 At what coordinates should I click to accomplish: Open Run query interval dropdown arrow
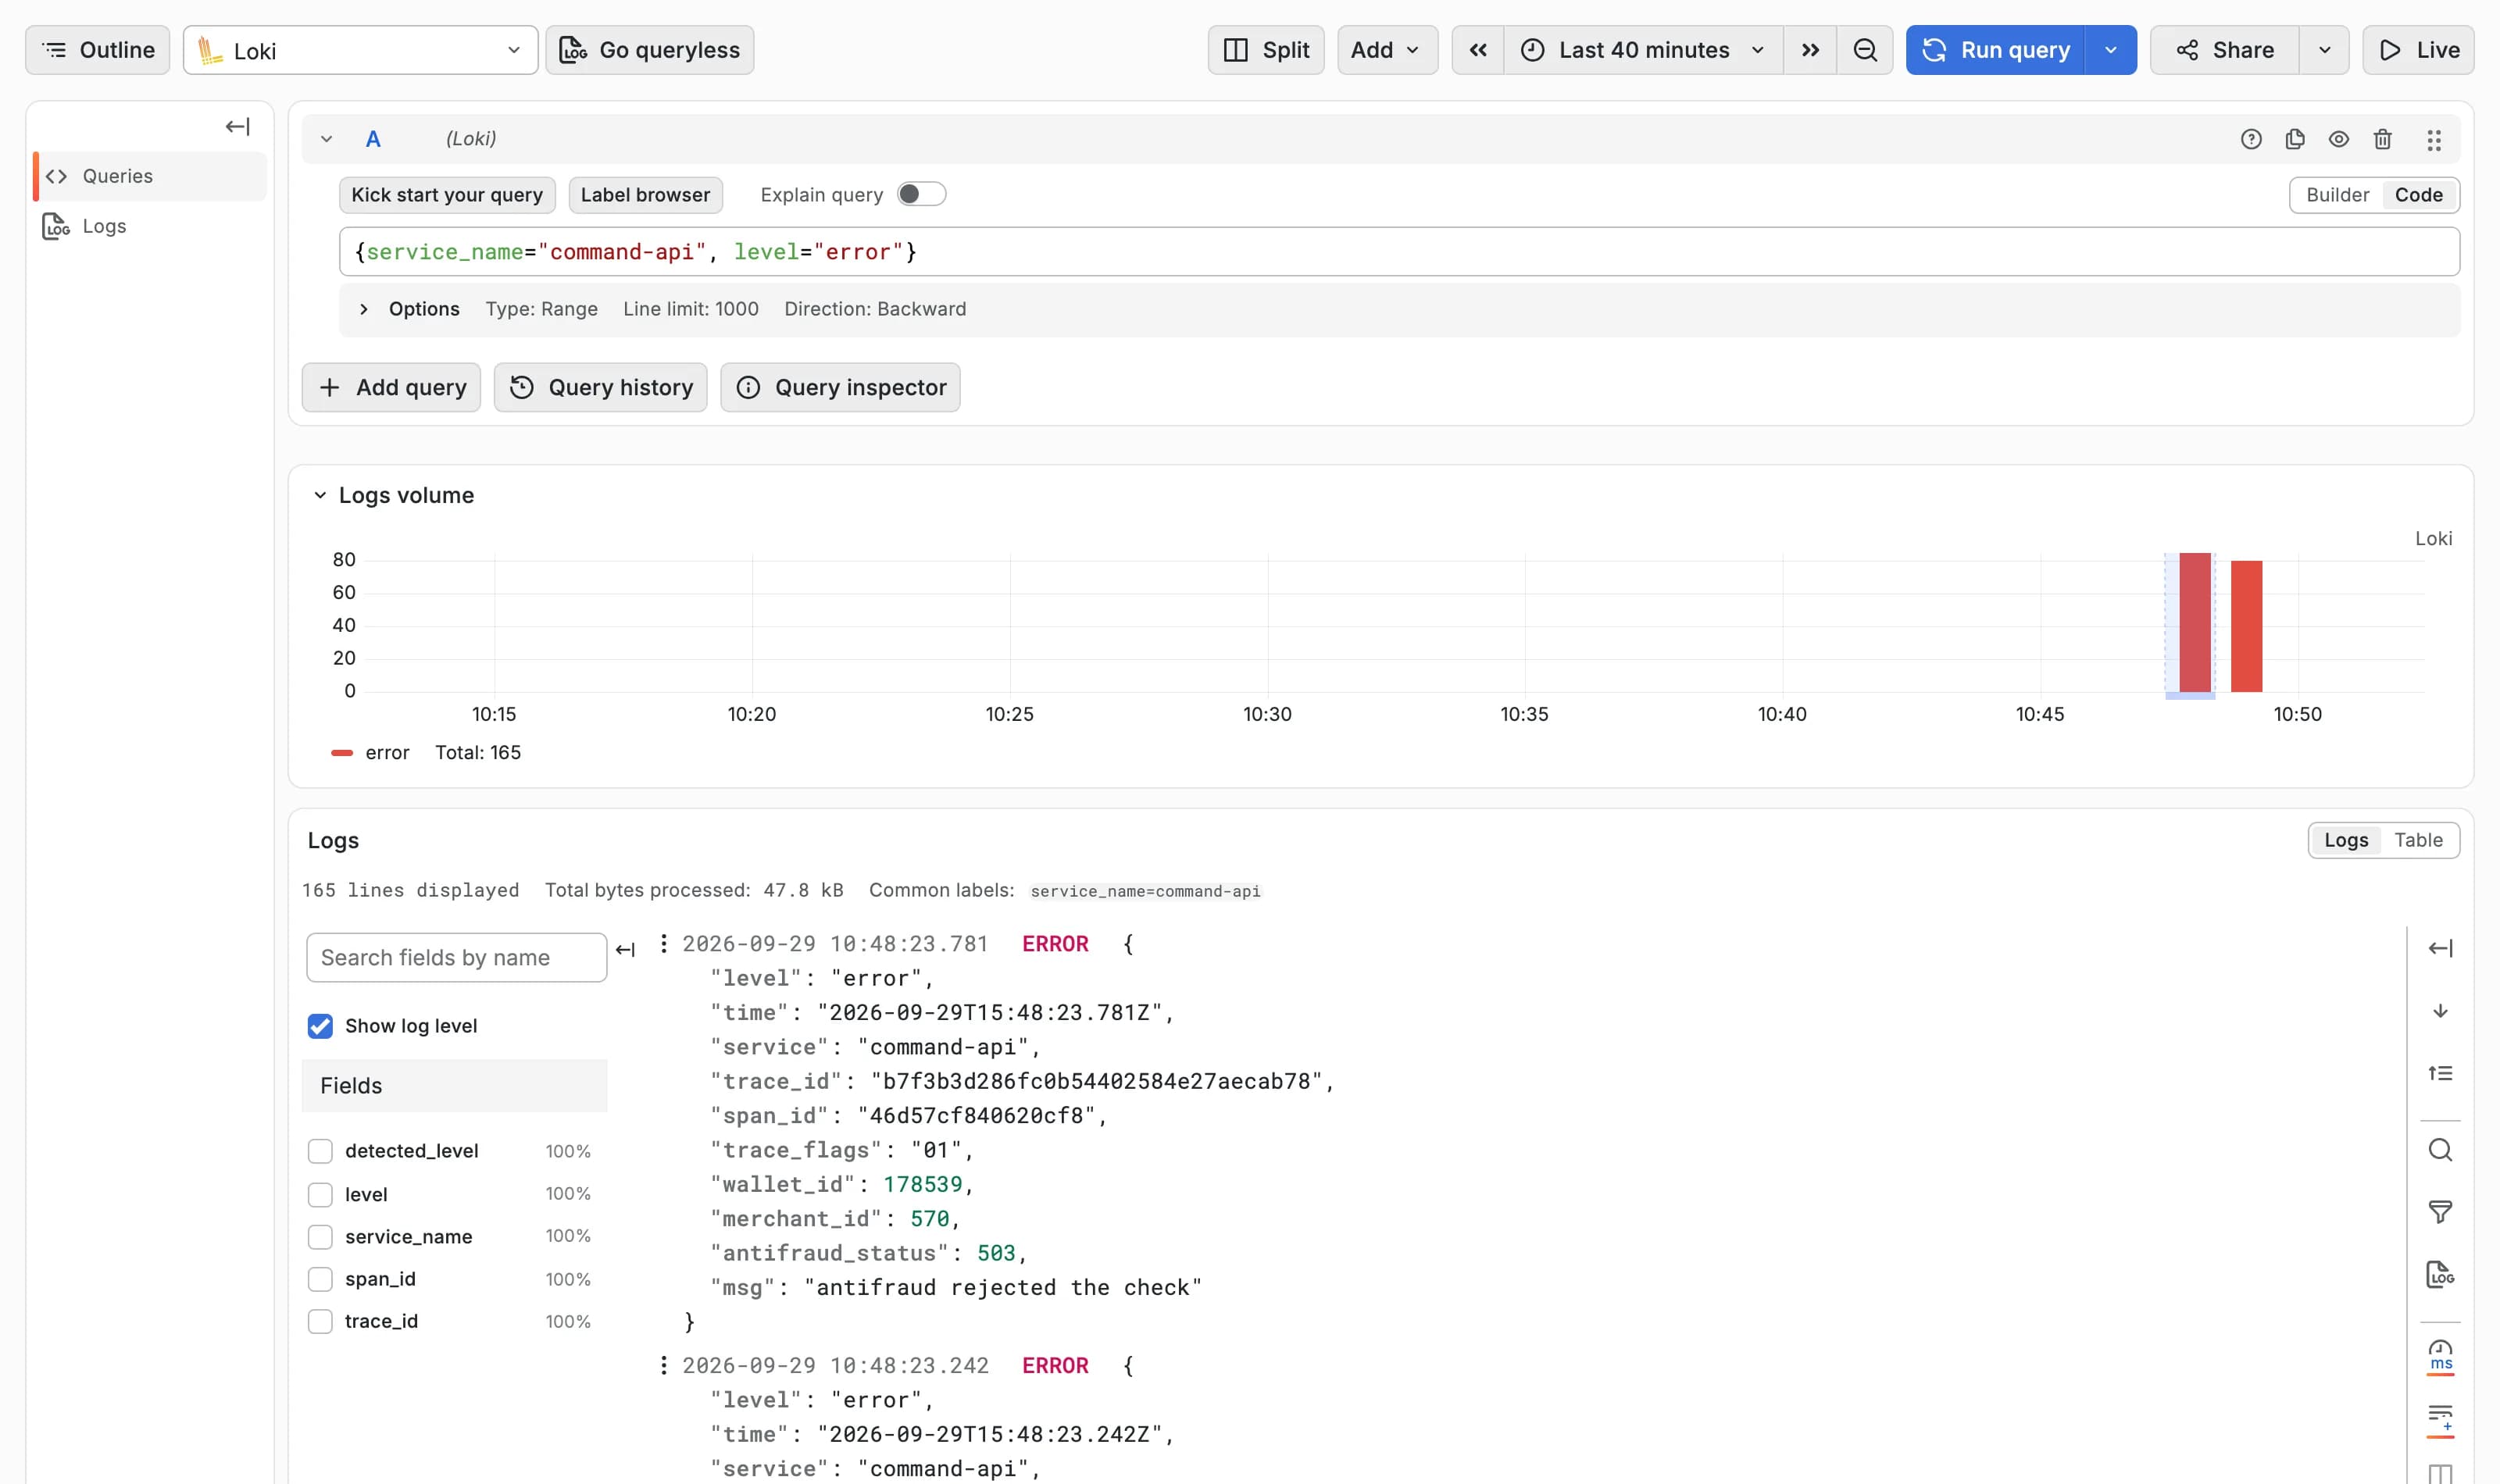click(2111, 50)
